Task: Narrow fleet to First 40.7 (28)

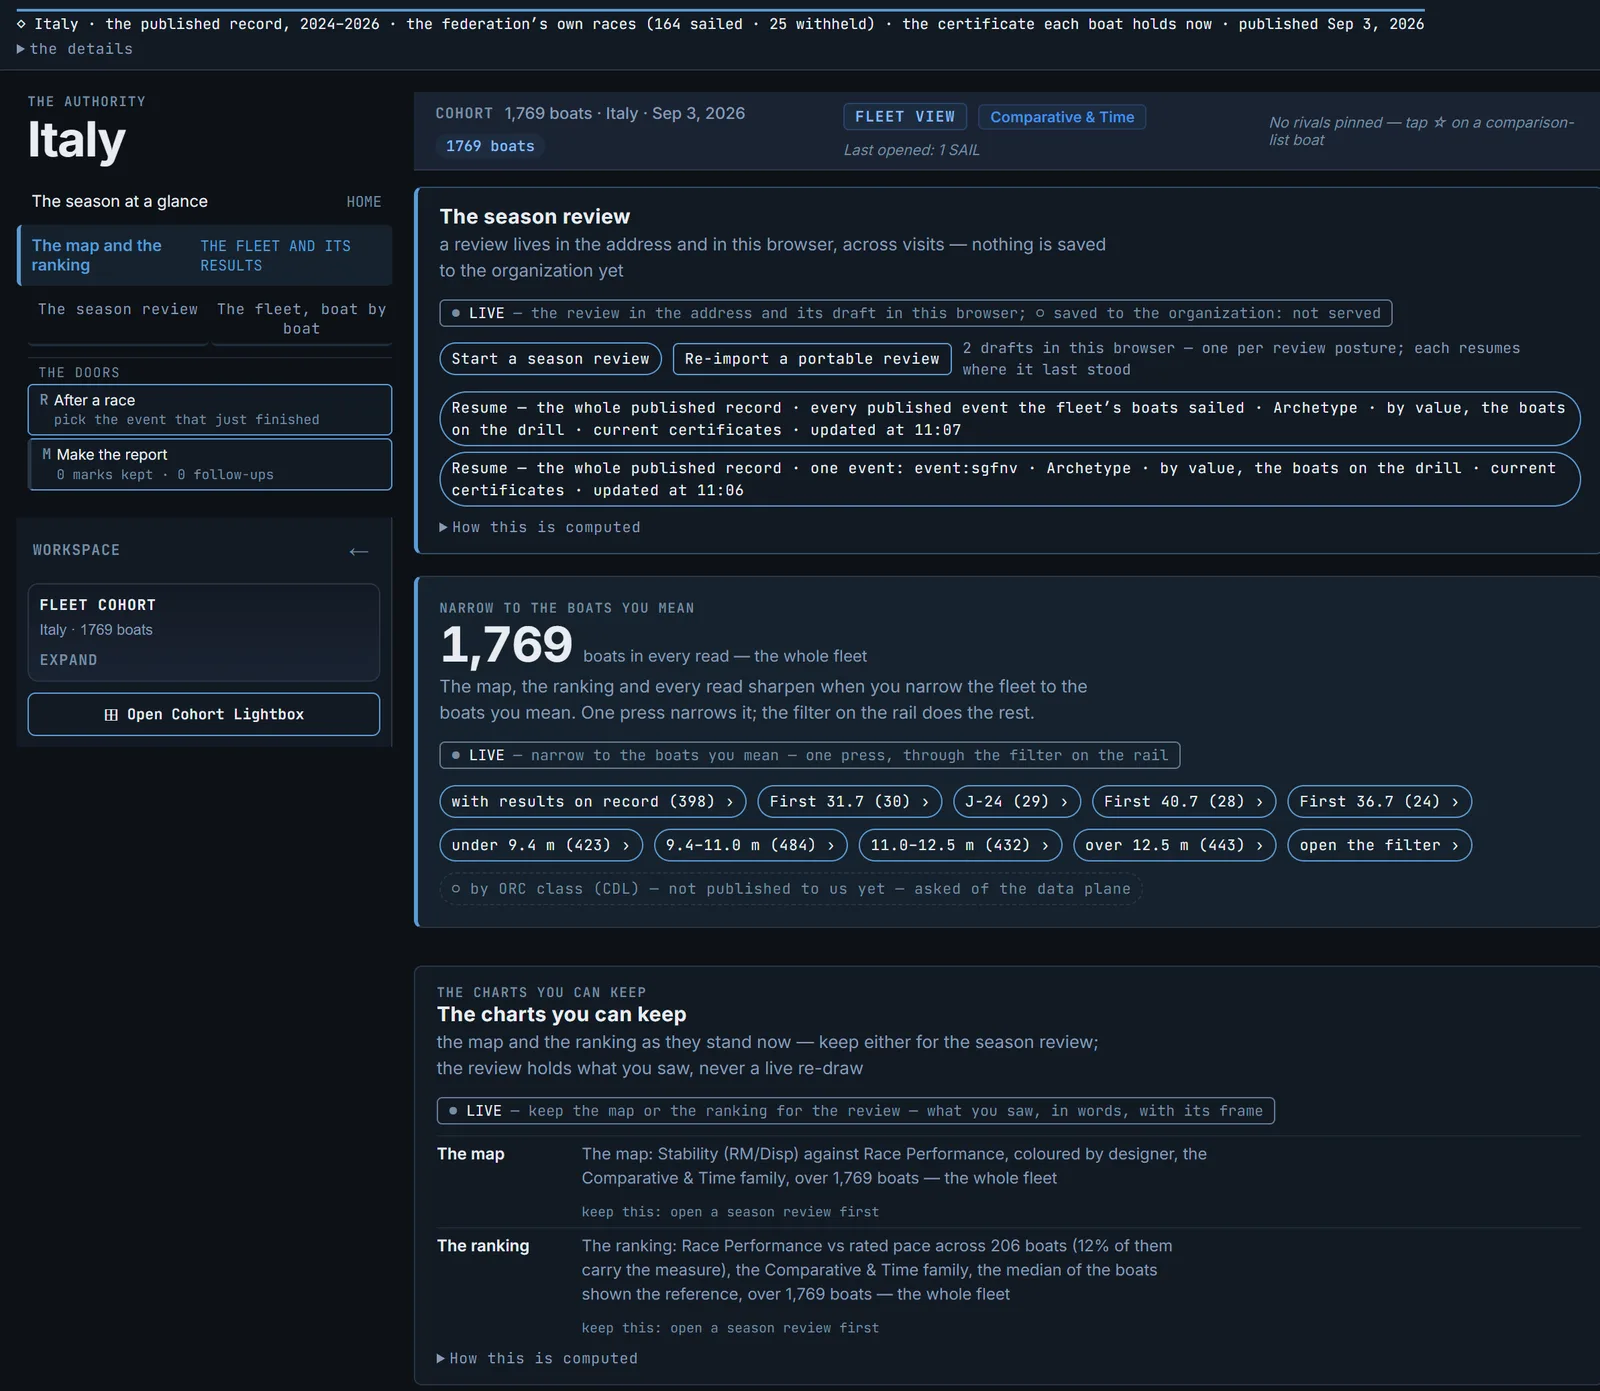Action: pyautogui.click(x=1184, y=802)
